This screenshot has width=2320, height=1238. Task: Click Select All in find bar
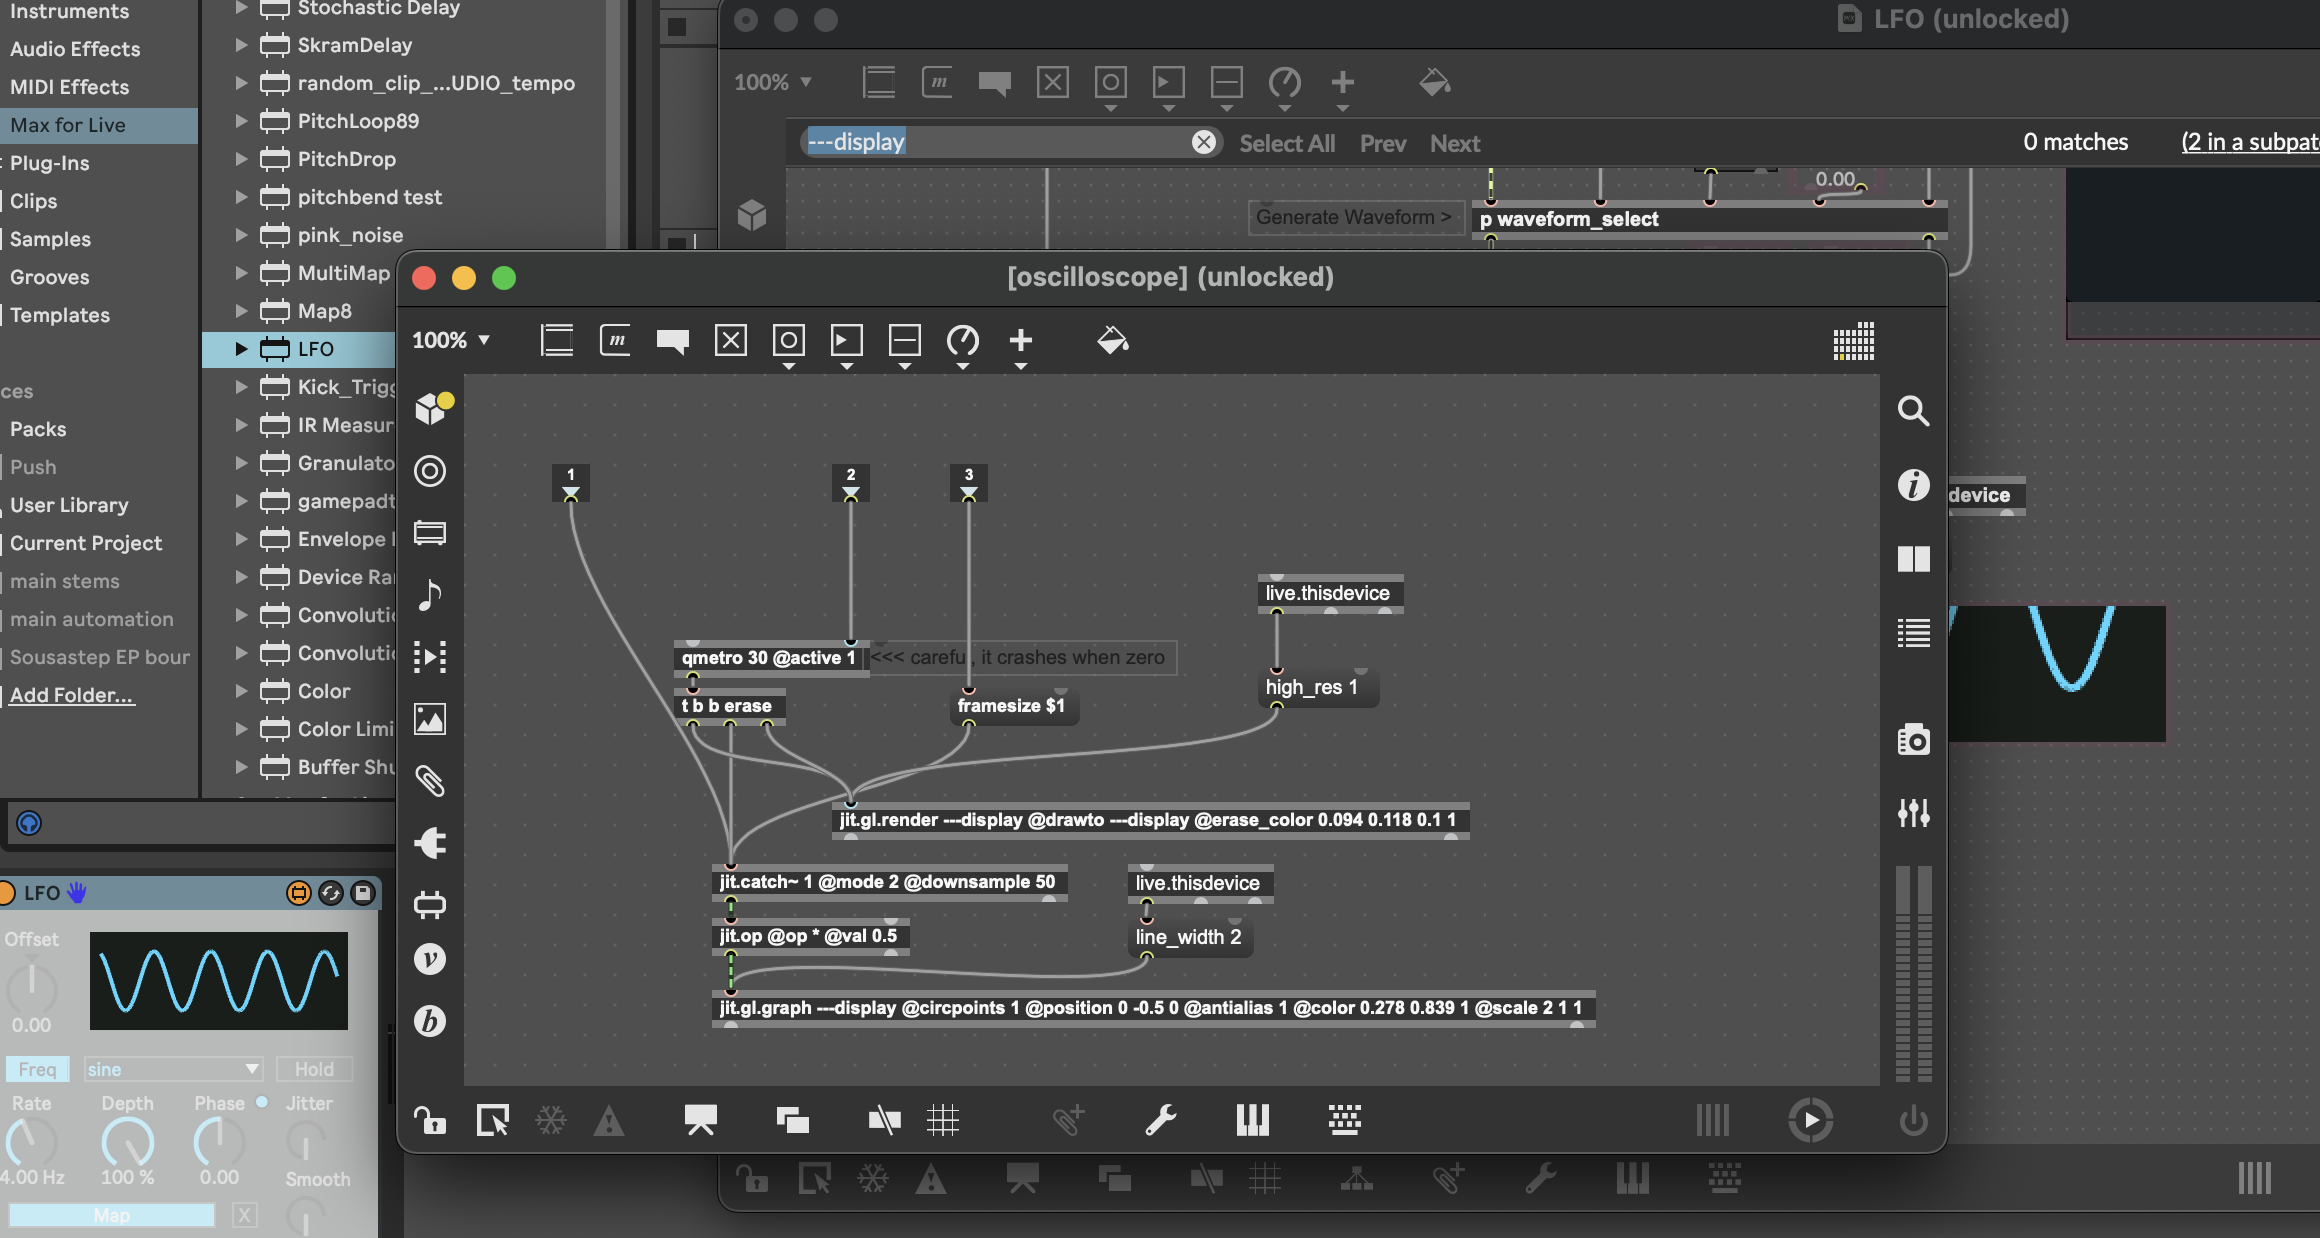[1287, 143]
